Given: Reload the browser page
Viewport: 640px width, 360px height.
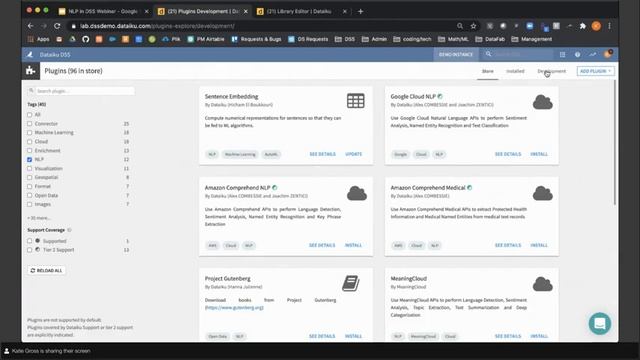Looking at the screenshot, I should (x=57, y=26).
